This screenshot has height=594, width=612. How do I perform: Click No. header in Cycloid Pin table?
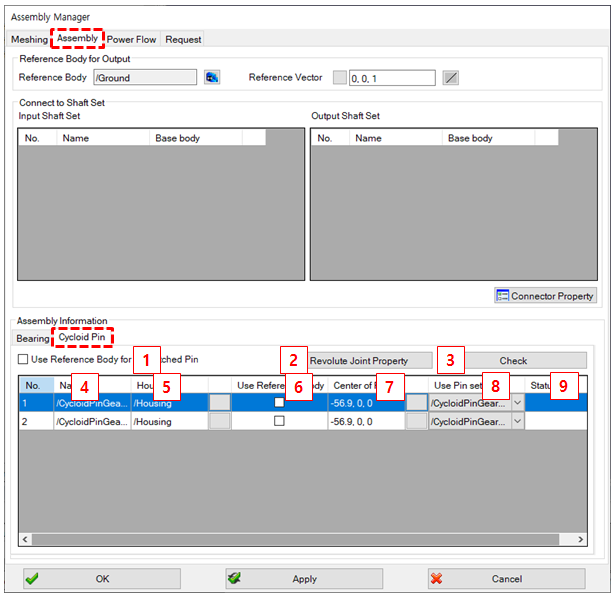36,385
